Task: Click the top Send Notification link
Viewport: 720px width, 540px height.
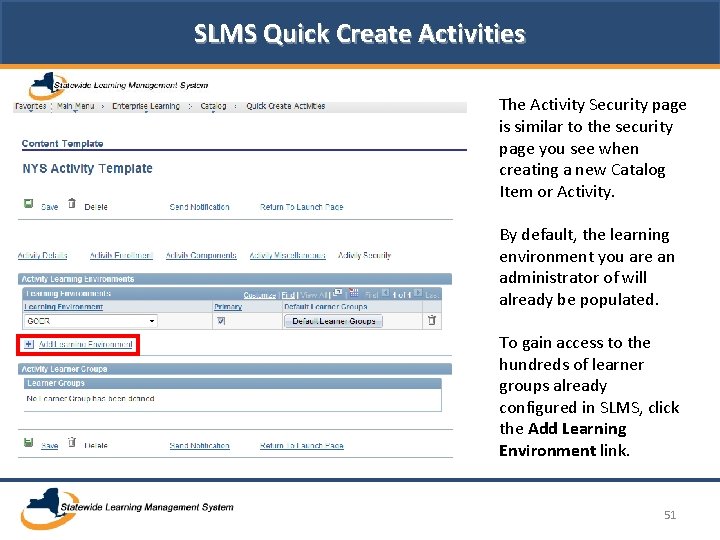Action: point(199,207)
